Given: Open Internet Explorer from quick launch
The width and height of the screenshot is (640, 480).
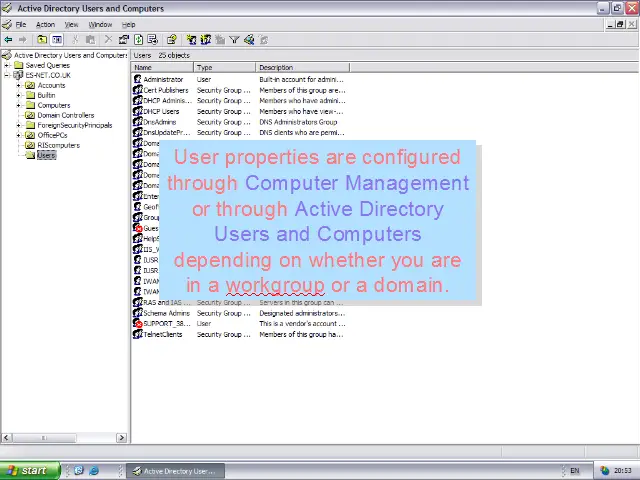Looking at the screenshot, I should click(94, 471).
